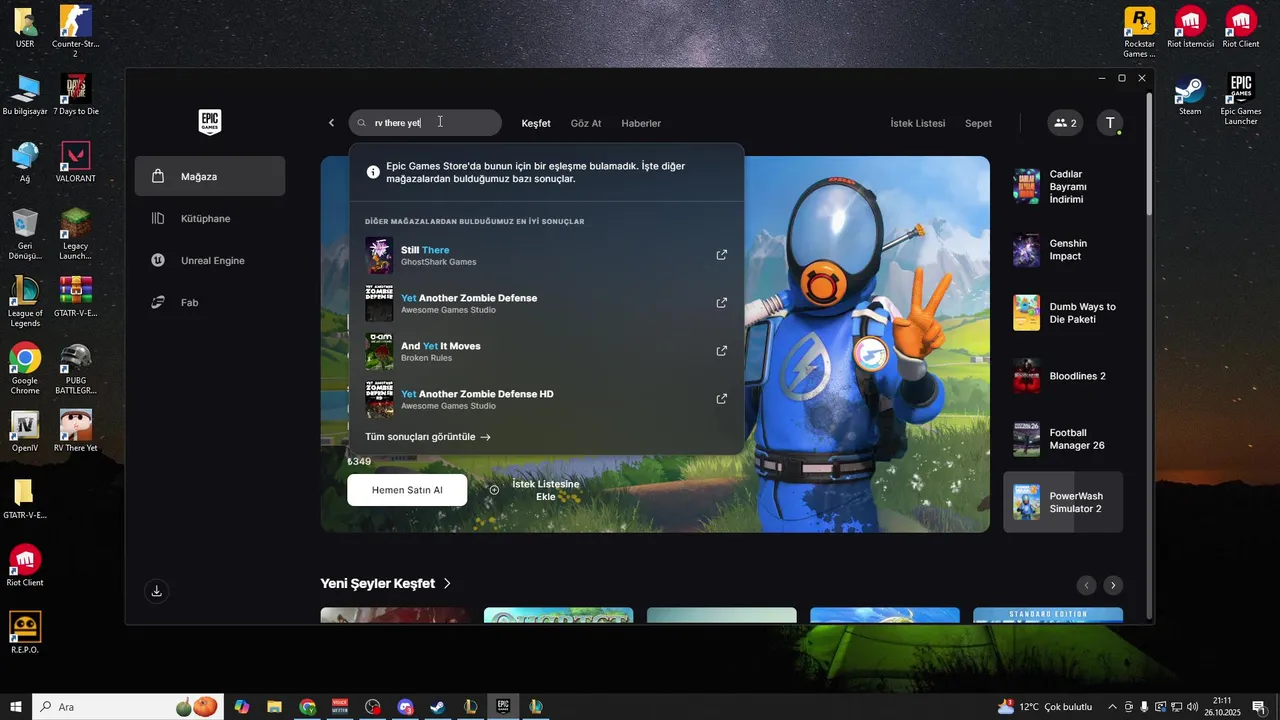This screenshot has width=1280, height=720.
Task: Open external link for Yet Another Zombie Defense HD
Action: [722, 399]
